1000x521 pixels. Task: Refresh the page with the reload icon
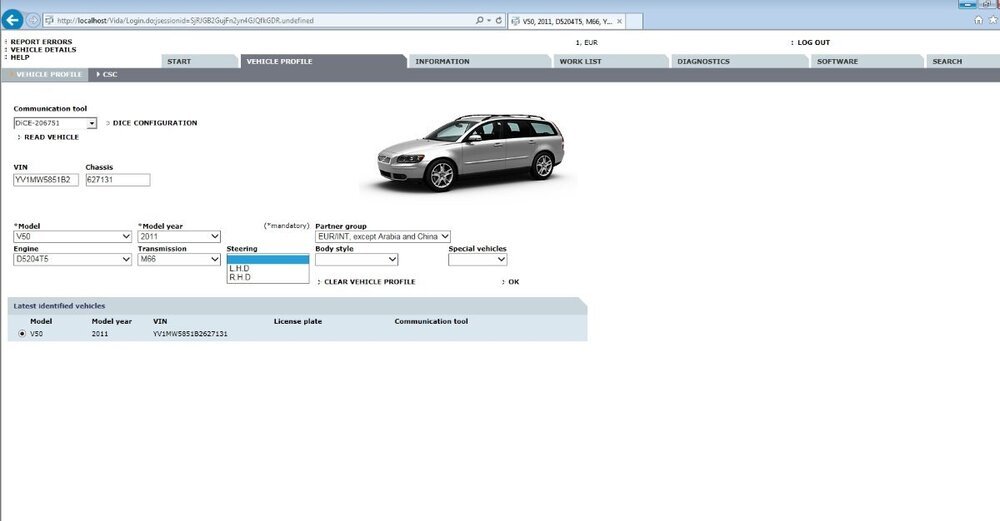pos(499,20)
